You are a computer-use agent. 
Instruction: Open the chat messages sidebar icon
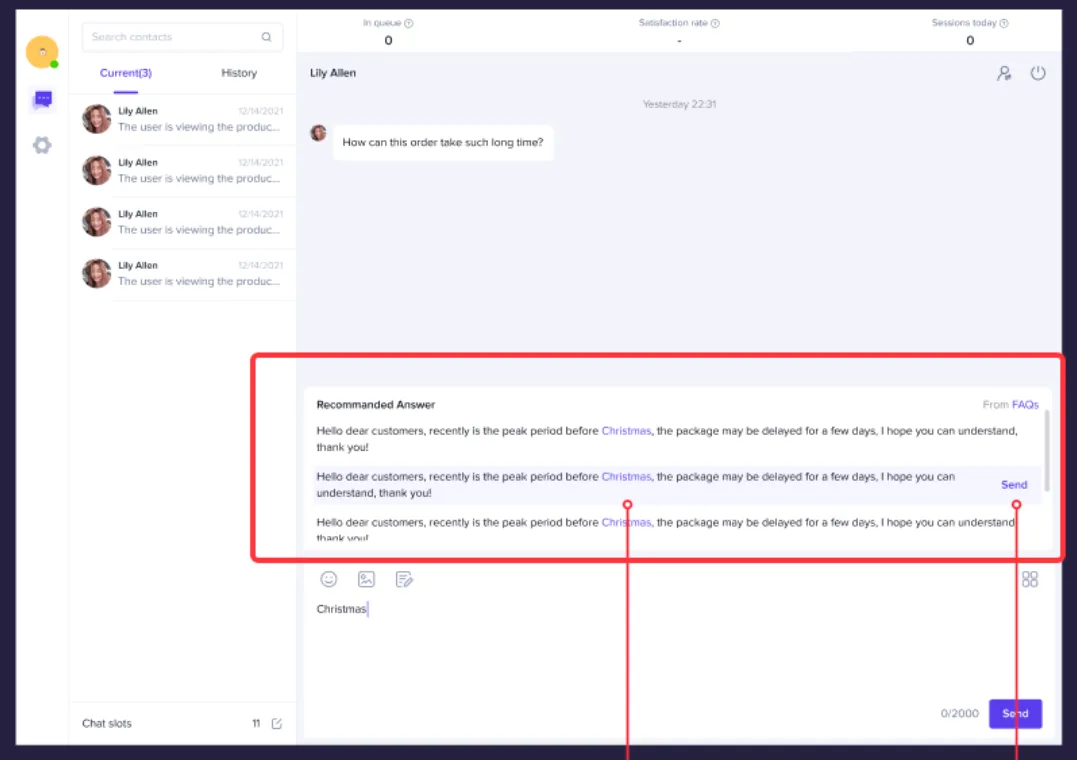point(43,99)
